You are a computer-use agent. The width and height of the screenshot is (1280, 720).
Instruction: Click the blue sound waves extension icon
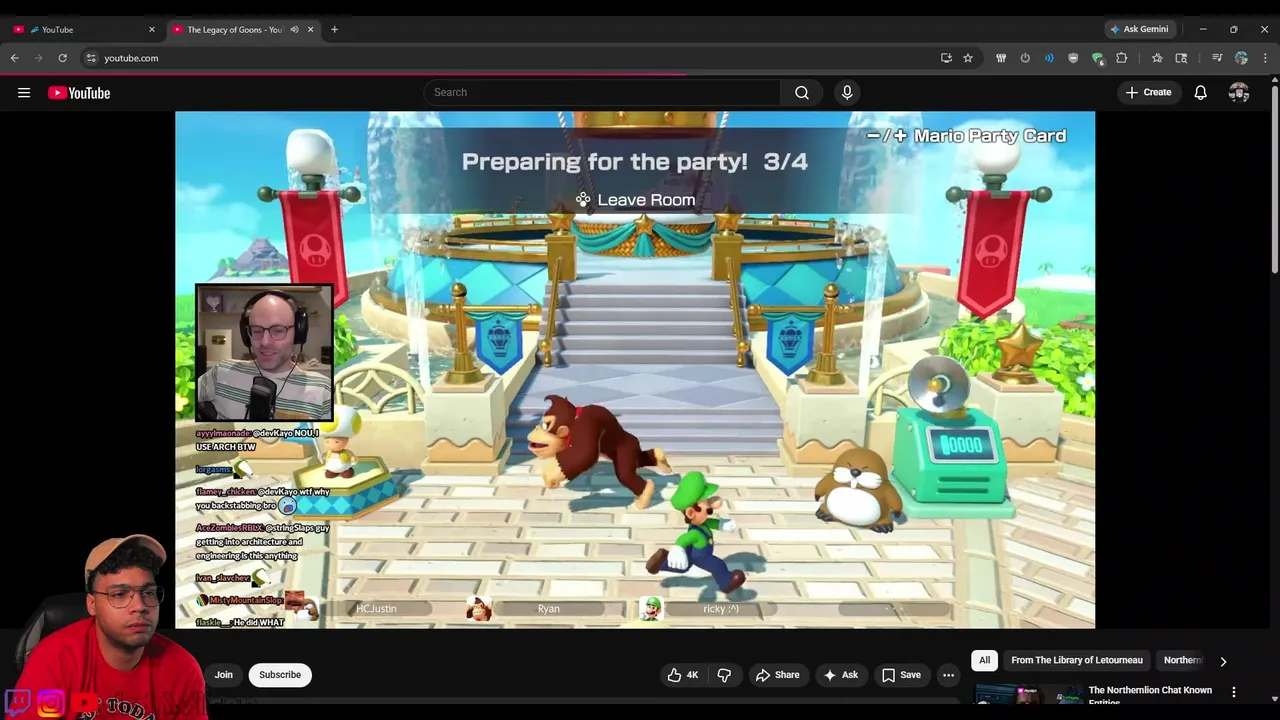click(1049, 58)
